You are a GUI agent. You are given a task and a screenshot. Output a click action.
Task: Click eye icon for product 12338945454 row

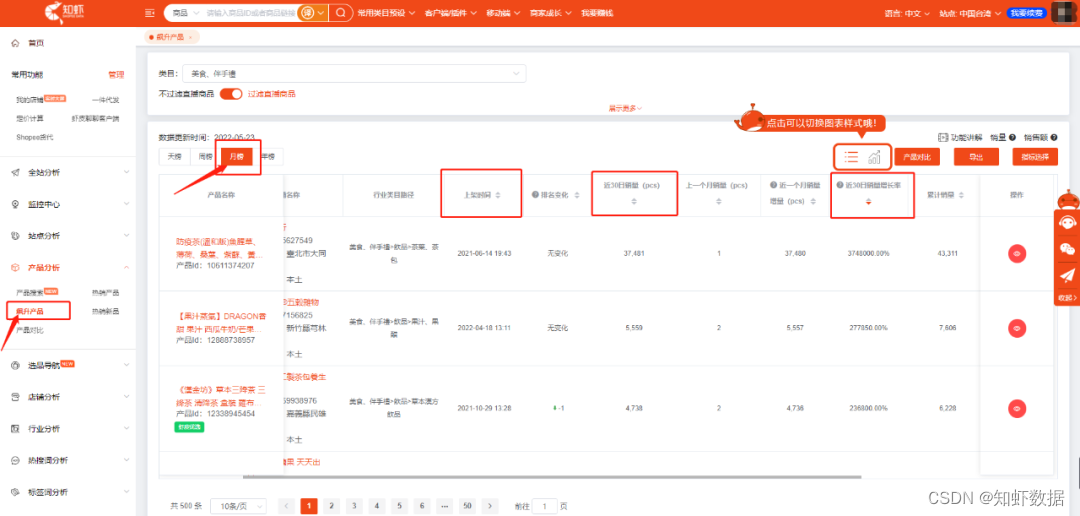point(1017,409)
